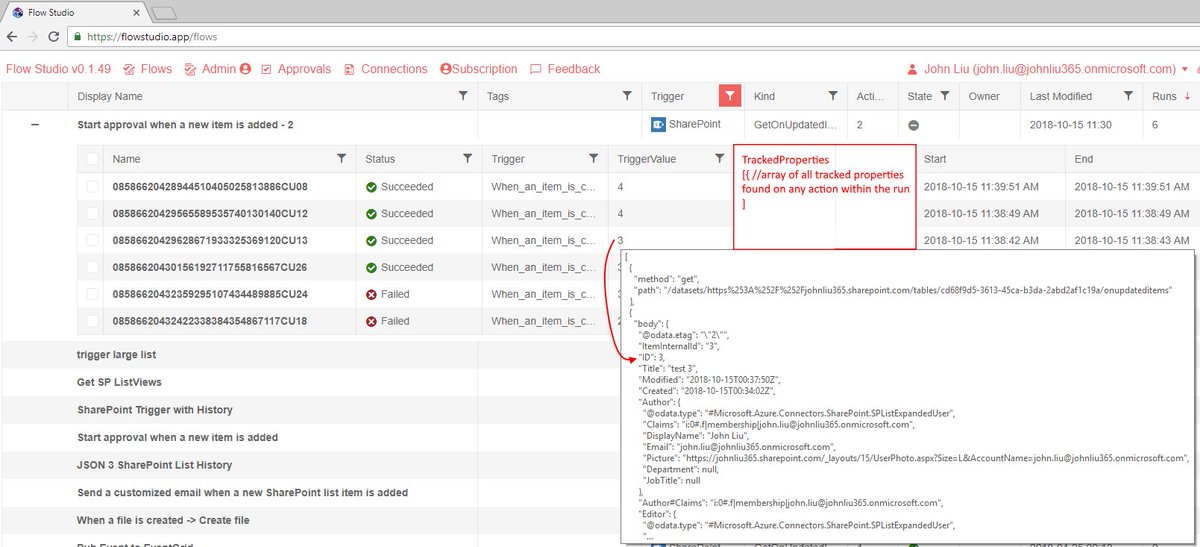Select the 'Get SP ListViews' flow
This screenshot has width=1200, height=547.
[x=119, y=382]
